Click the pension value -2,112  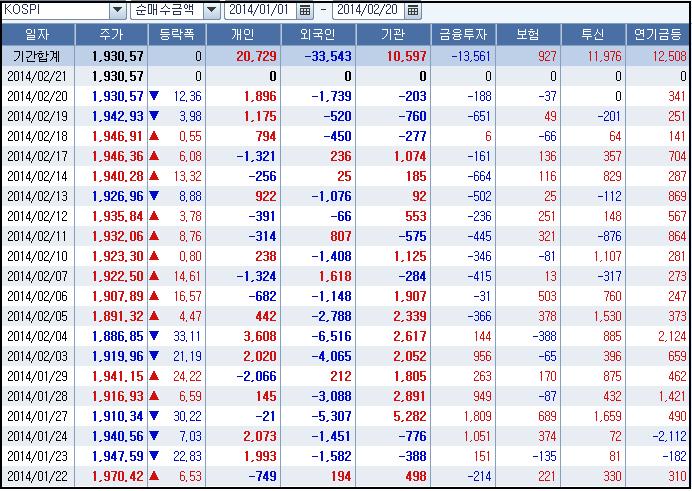pos(669,436)
